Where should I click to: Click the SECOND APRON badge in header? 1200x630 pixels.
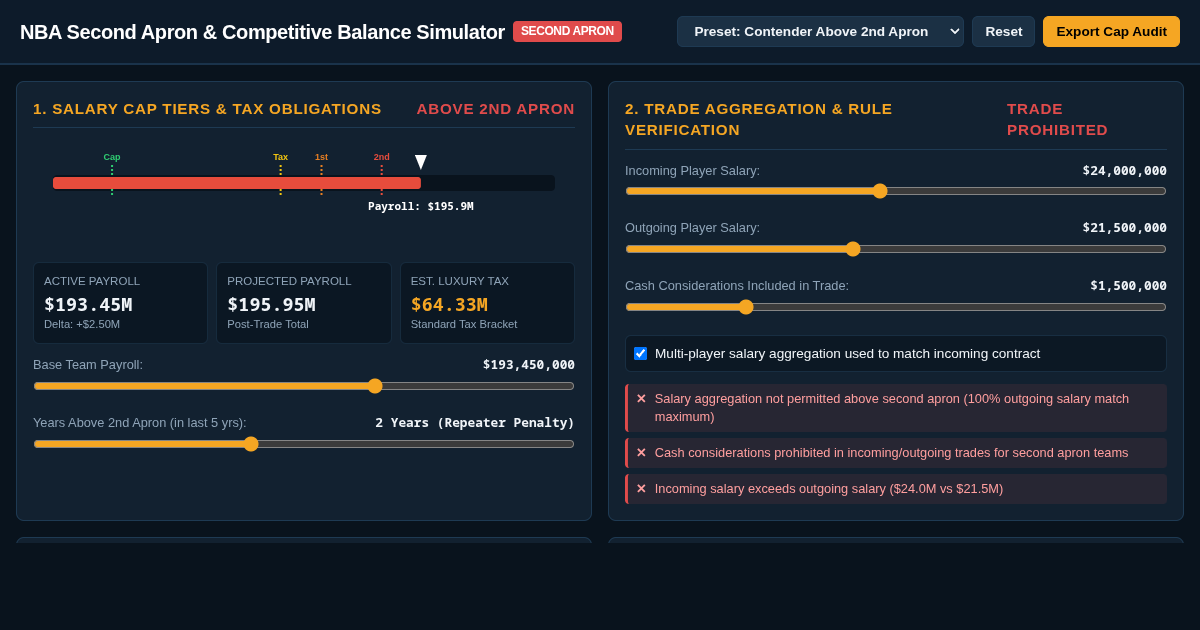tap(567, 31)
